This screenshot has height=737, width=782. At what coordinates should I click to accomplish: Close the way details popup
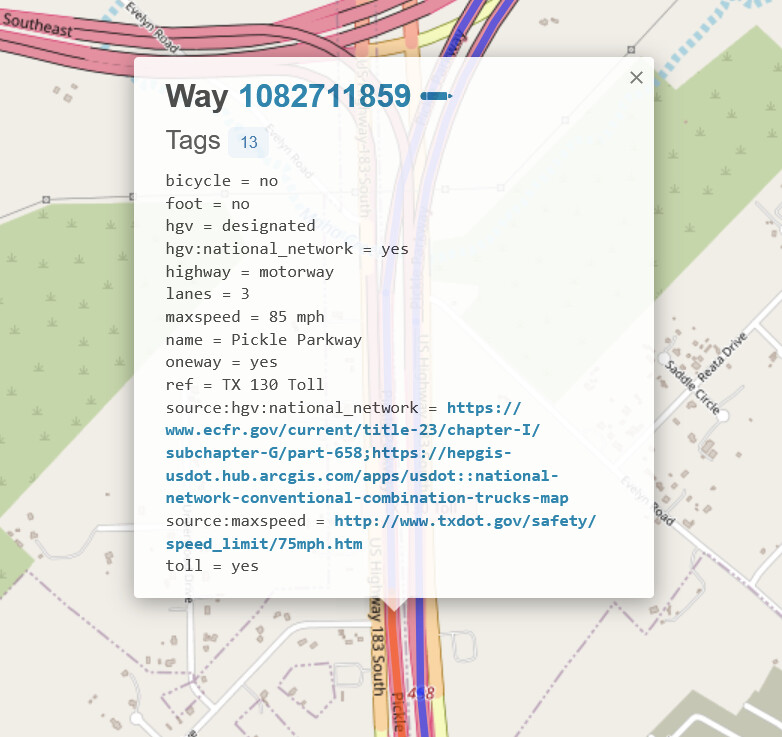pyautogui.click(x=636, y=78)
